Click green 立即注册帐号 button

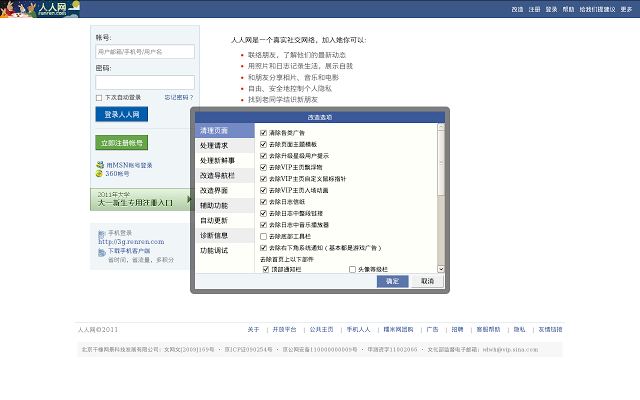(122, 143)
